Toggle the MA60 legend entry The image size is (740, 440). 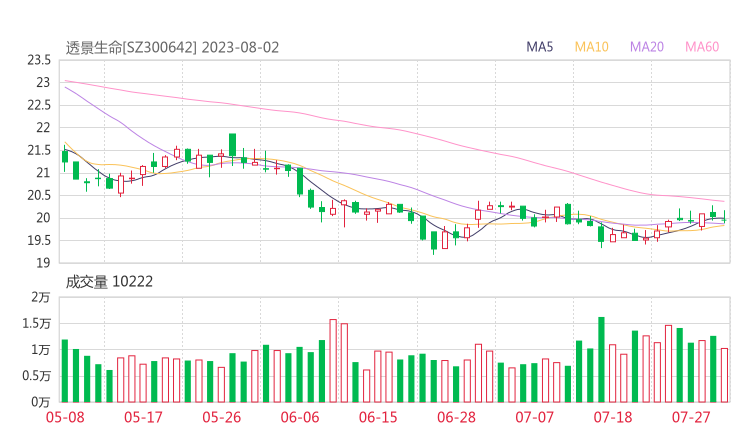click(x=702, y=47)
